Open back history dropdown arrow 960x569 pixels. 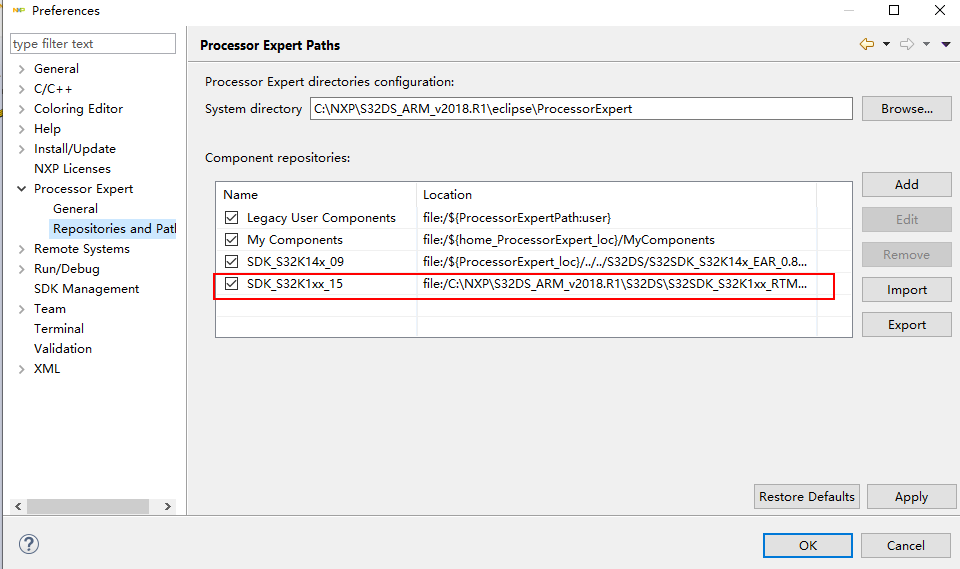click(886, 44)
